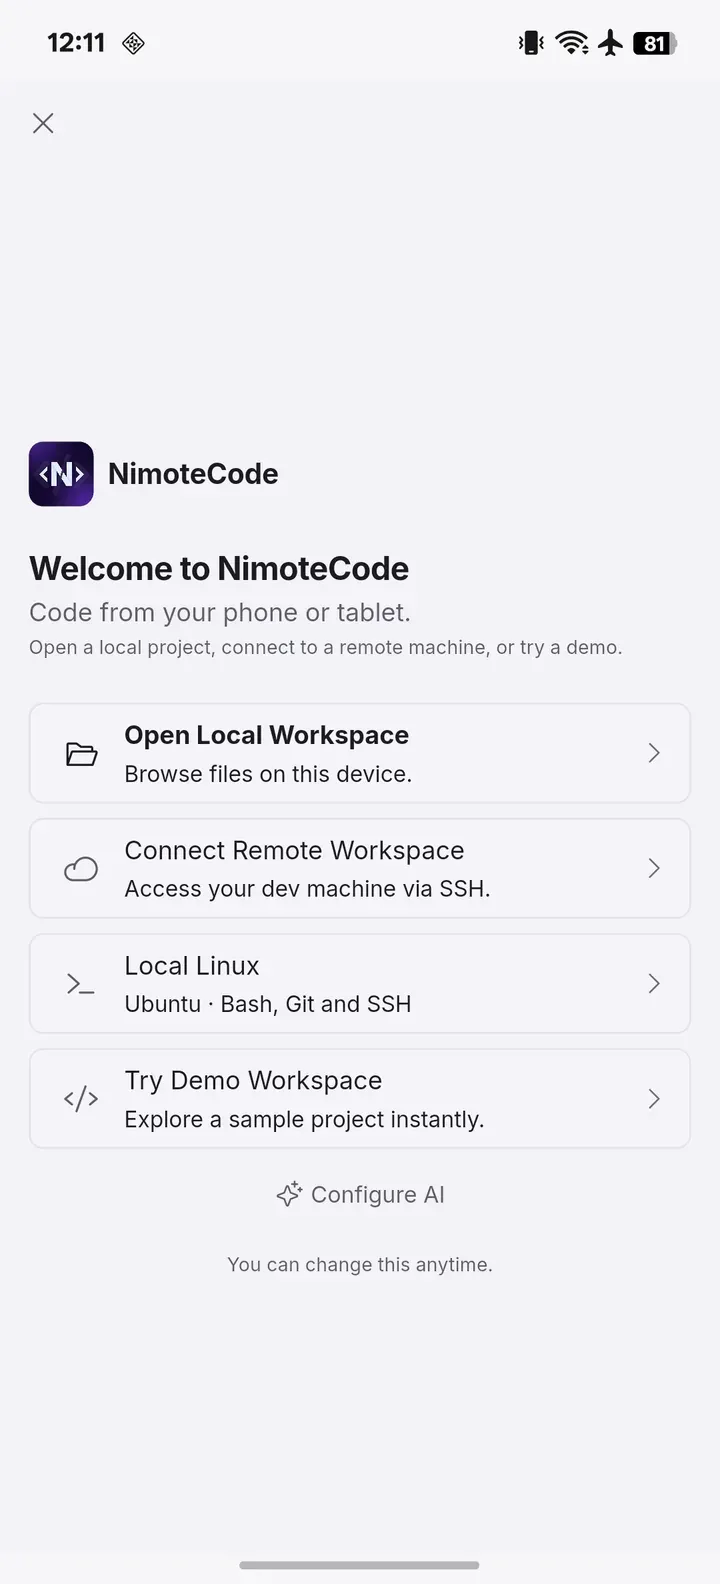Tap the NimoteCode app logo icon
Screen dimensions: 720x1584
pos(61,474)
